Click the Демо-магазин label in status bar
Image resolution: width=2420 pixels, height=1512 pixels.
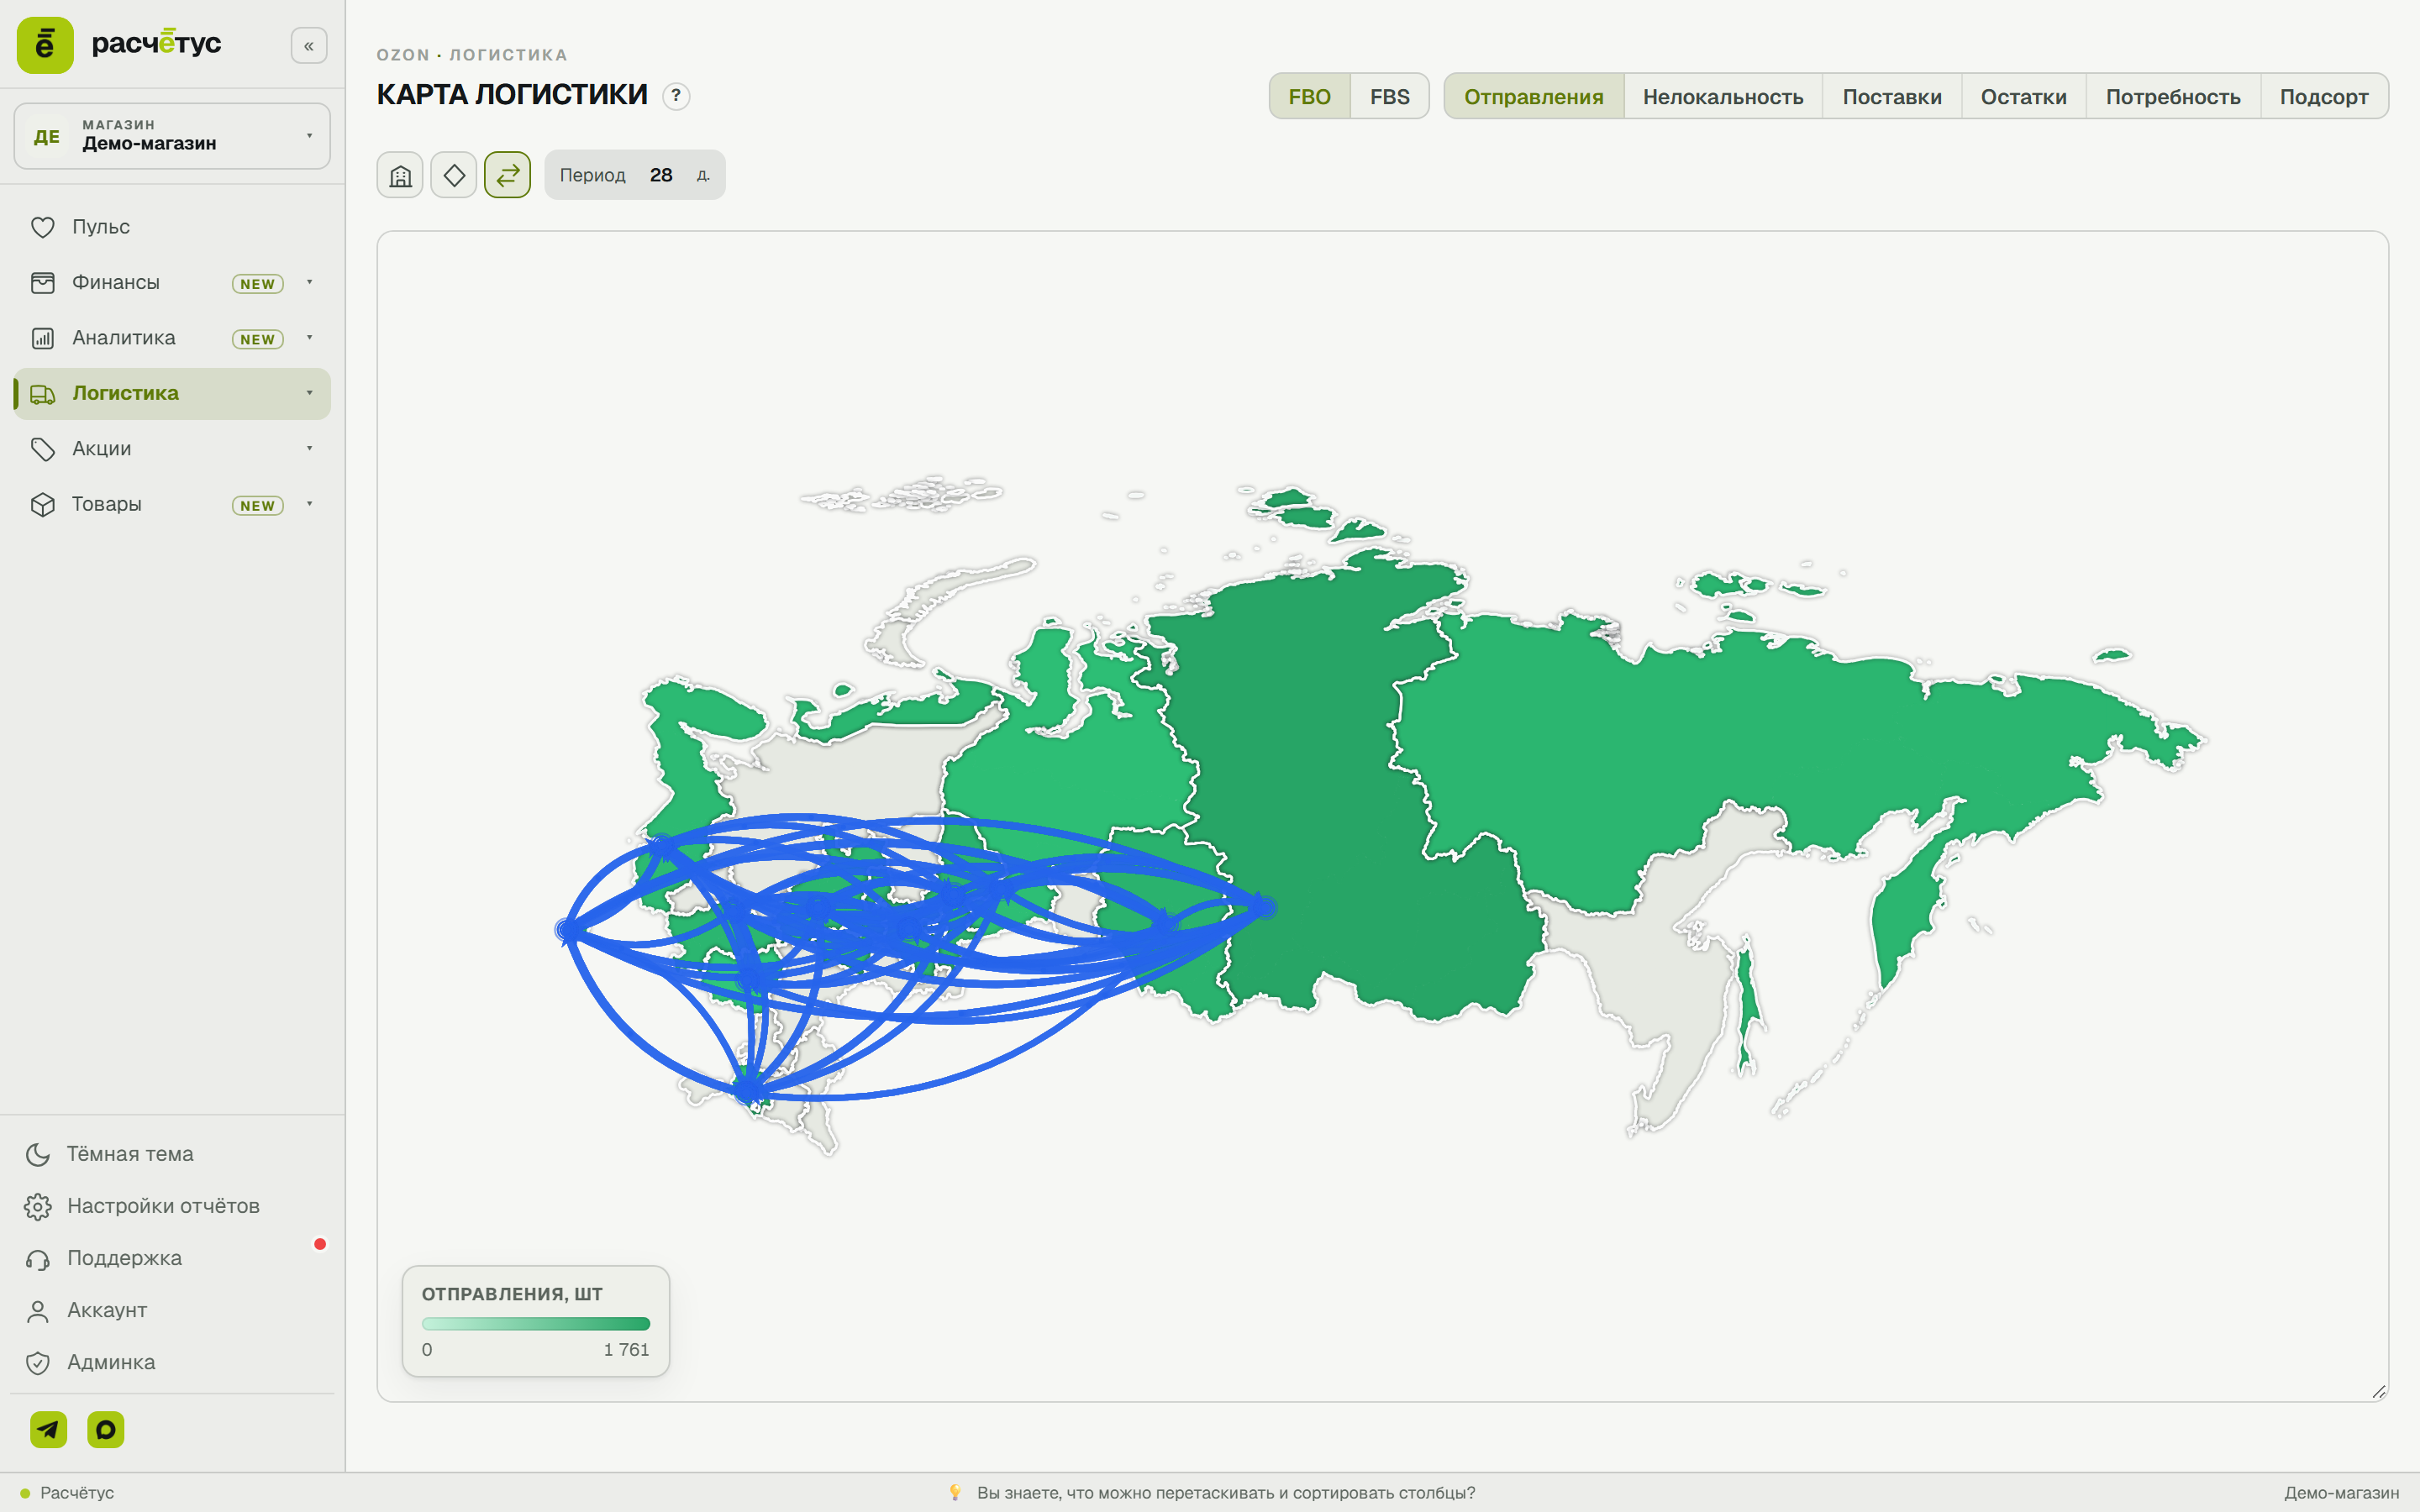click(2341, 1493)
